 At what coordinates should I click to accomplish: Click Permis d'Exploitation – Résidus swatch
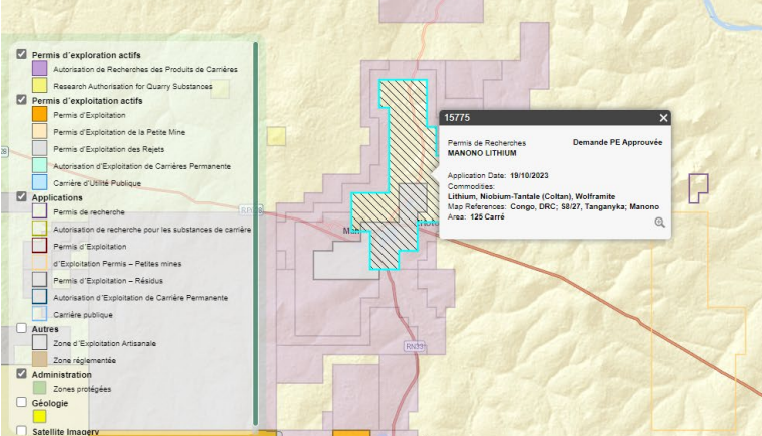39,279
